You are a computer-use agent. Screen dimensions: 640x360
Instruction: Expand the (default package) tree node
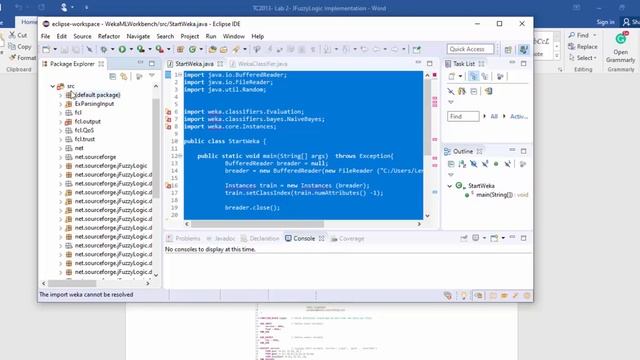60,95
